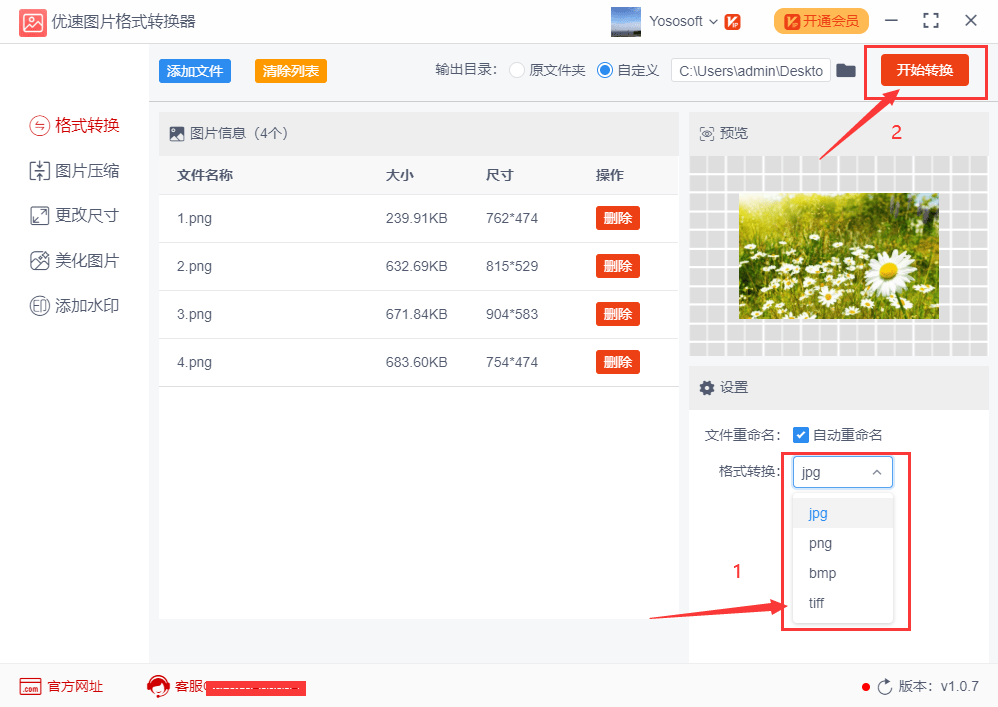Visit the 官方网址 official website link
Screen dimensions: 998x707
click(60, 686)
